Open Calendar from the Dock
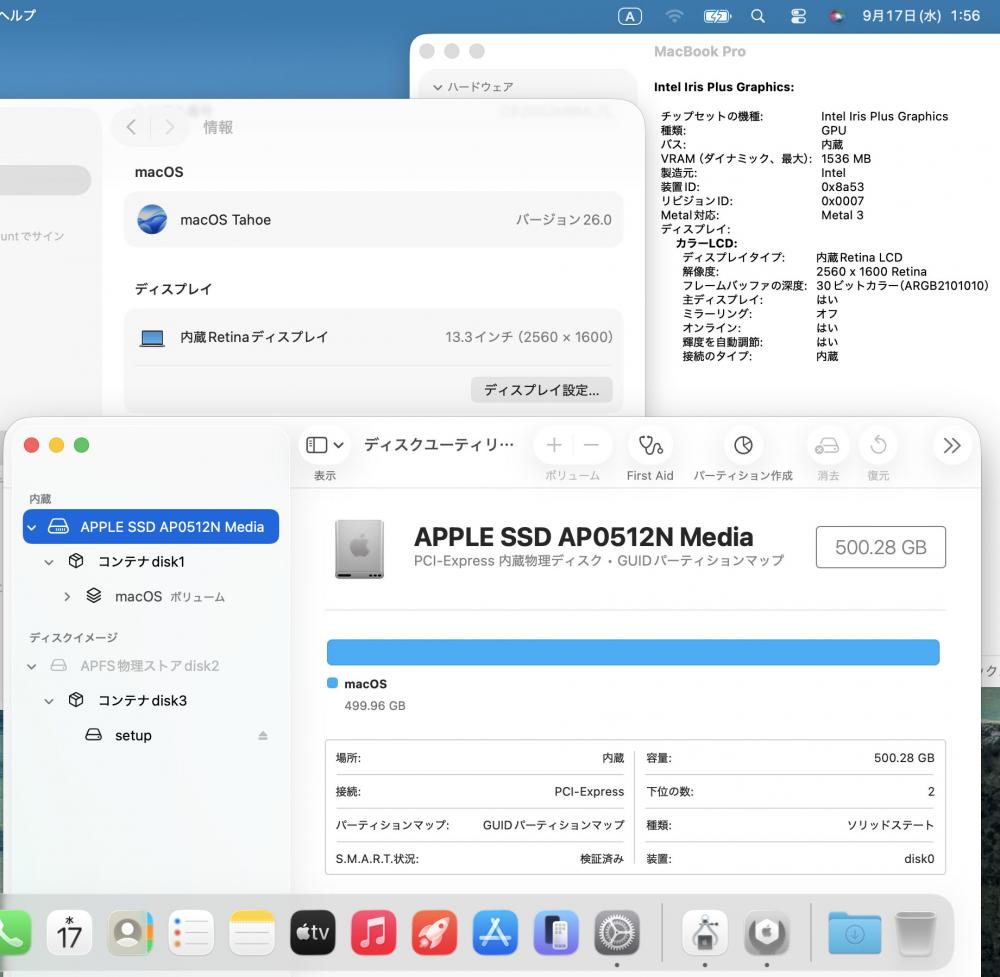This screenshot has height=977, width=1000. tap(69, 932)
